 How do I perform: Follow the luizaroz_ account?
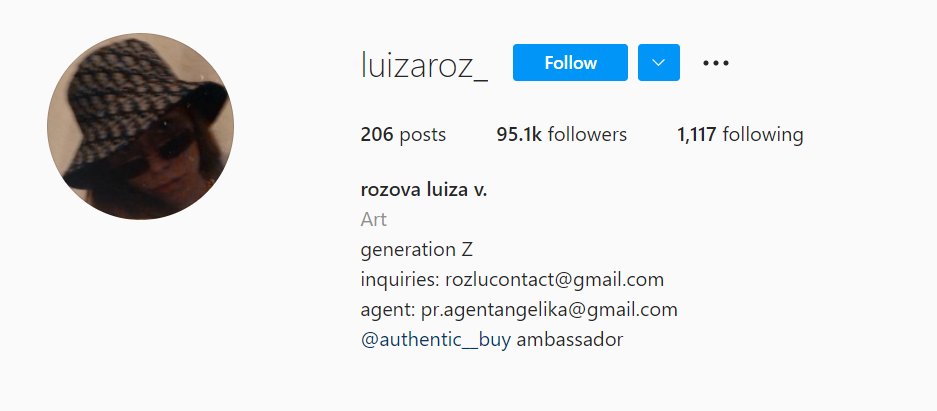pos(570,62)
